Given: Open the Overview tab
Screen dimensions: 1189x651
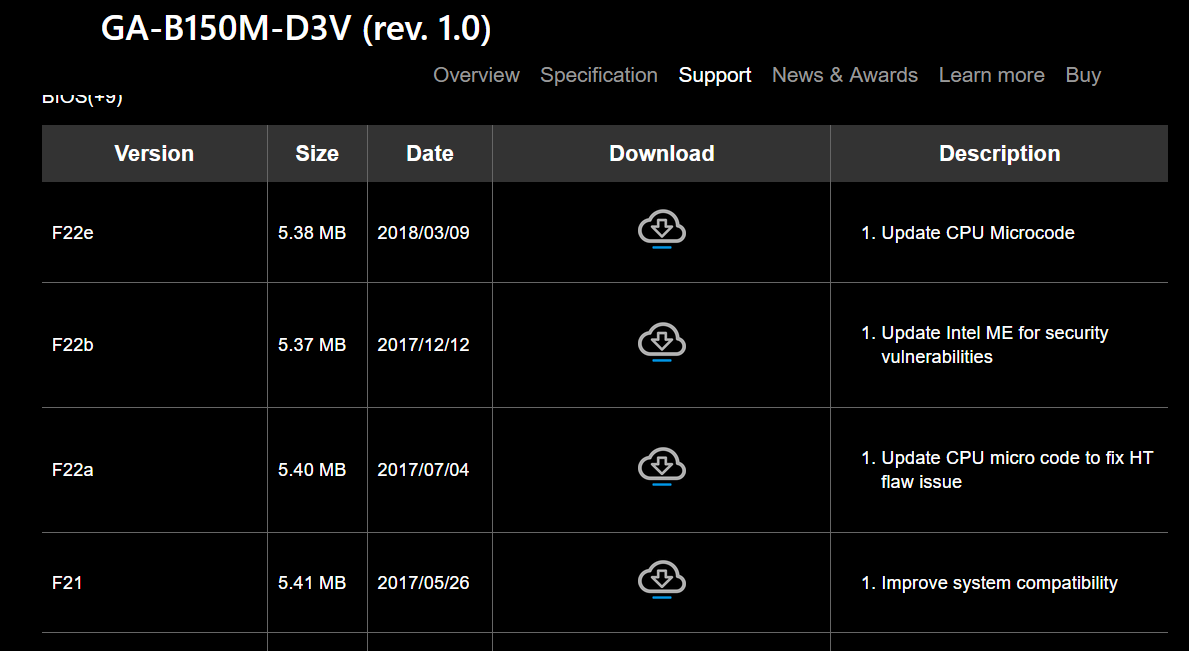Looking at the screenshot, I should [x=476, y=75].
